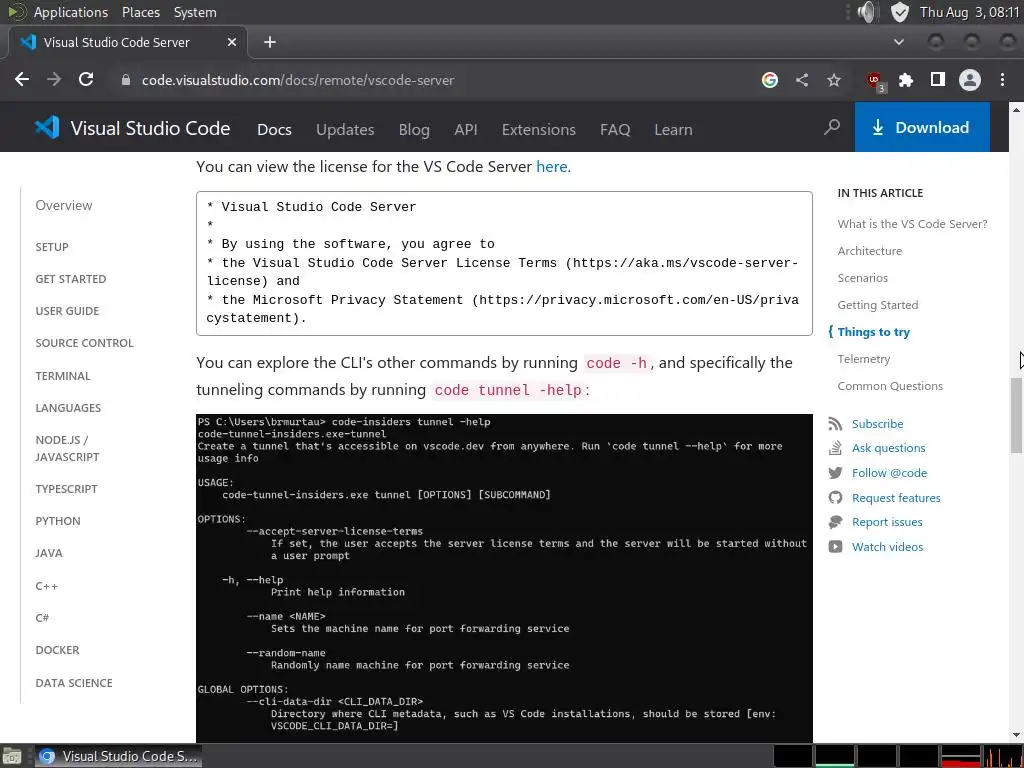Open the API navigation item

(x=466, y=129)
